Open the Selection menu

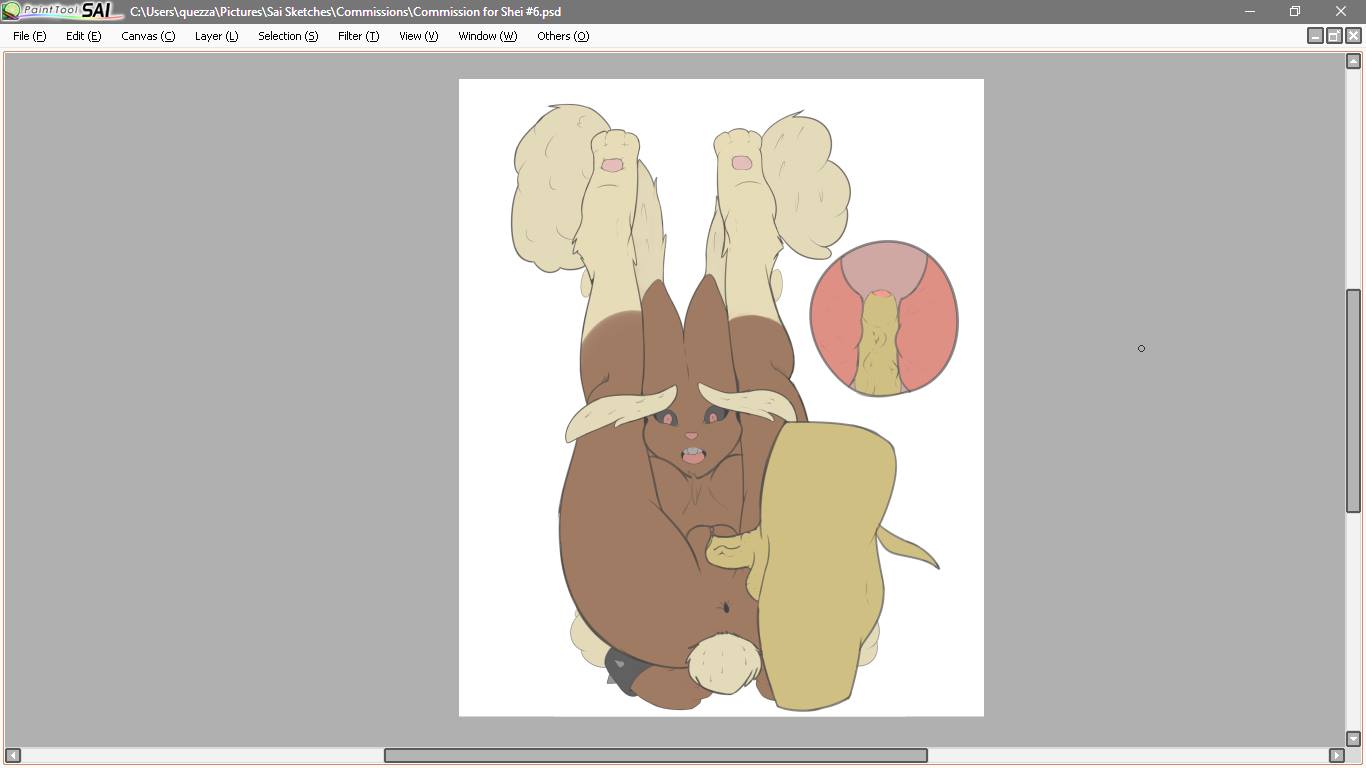(288, 36)
